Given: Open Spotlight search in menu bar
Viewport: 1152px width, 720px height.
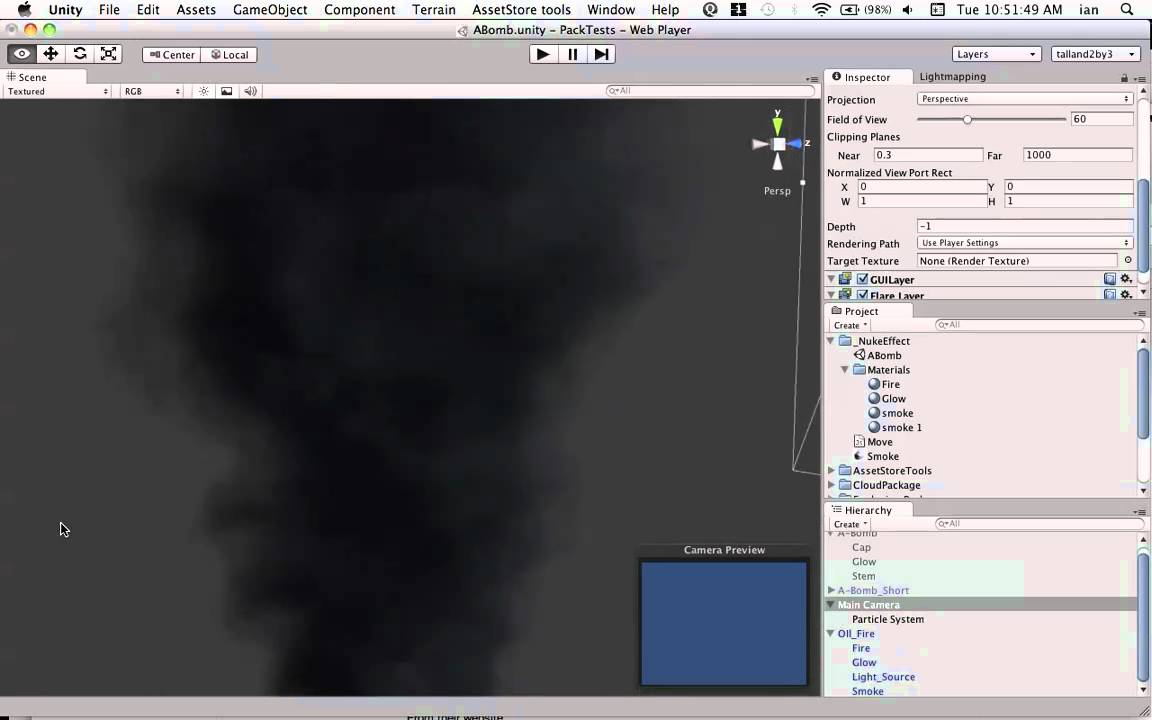Looking at the screenshot, I should [1126, 10].
